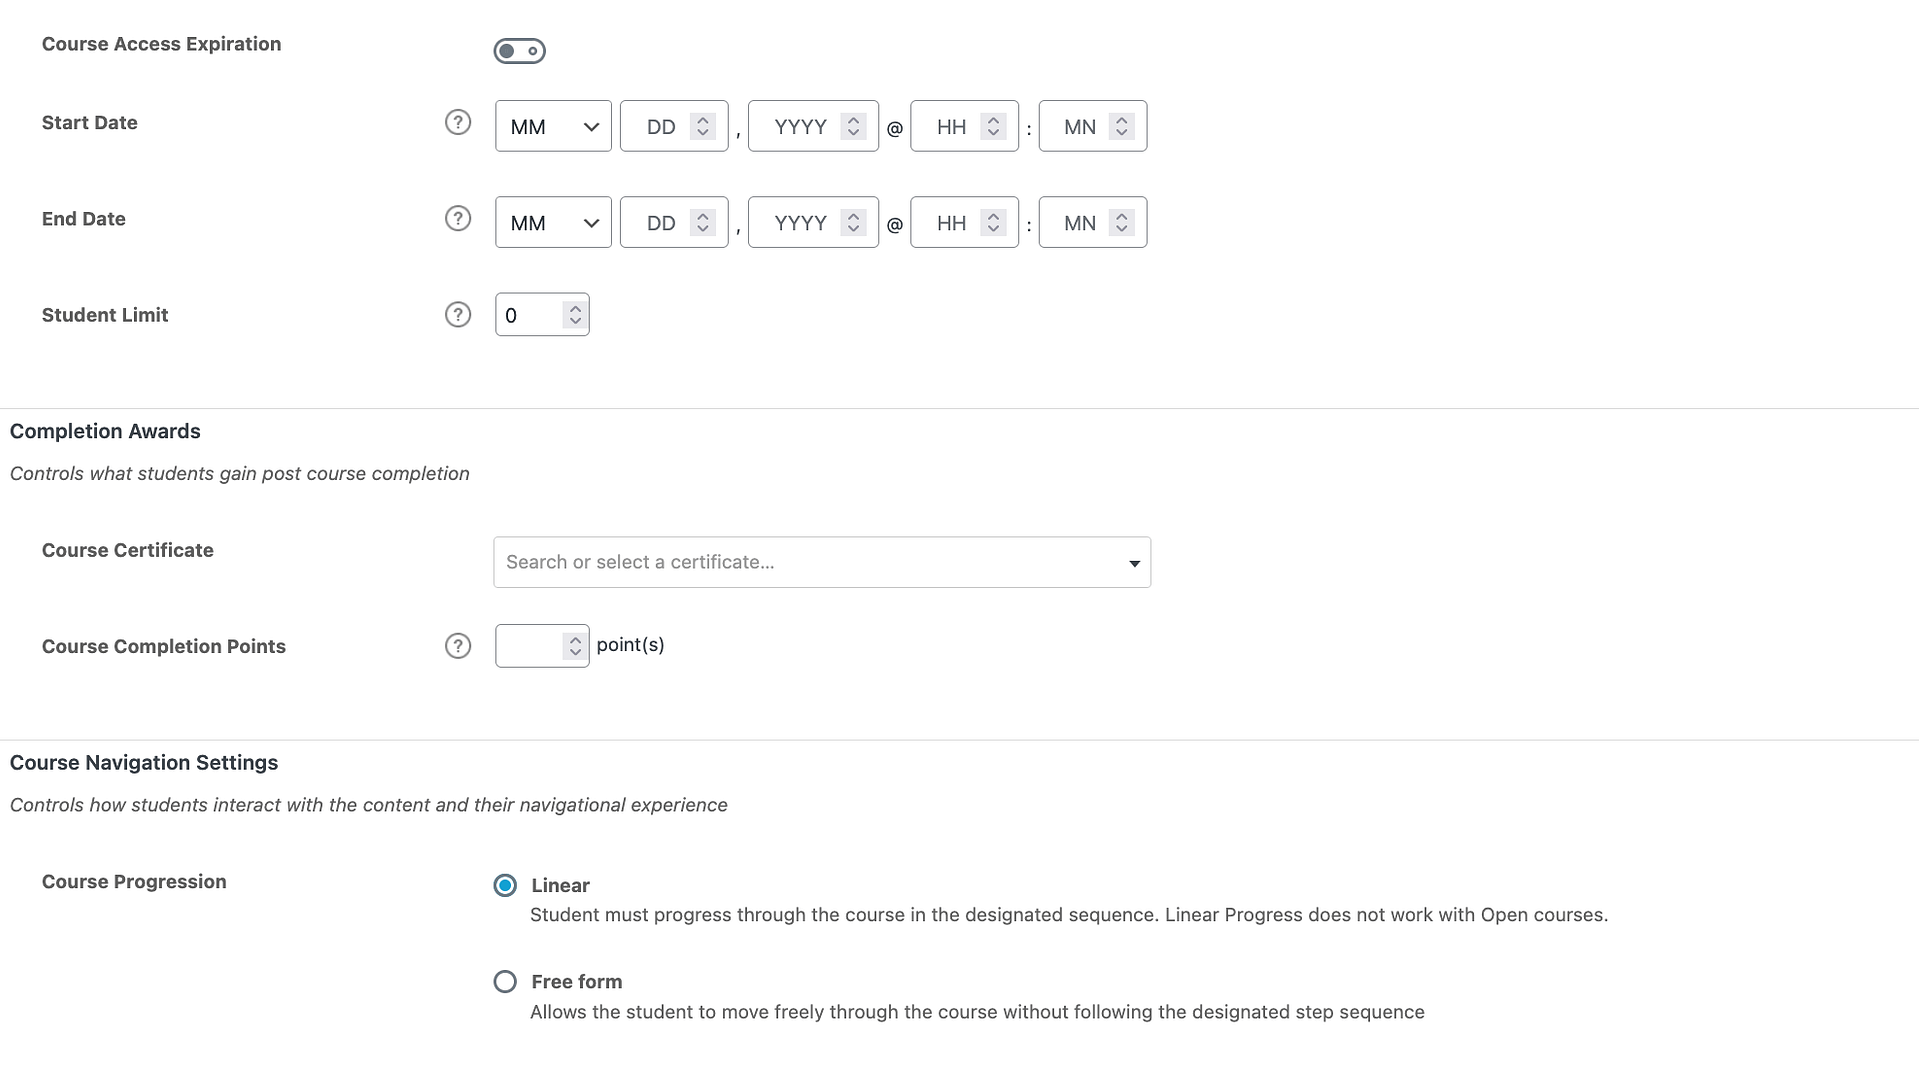
Task: Click the Start Date minute field
Action: click(x=1079, y=127)
